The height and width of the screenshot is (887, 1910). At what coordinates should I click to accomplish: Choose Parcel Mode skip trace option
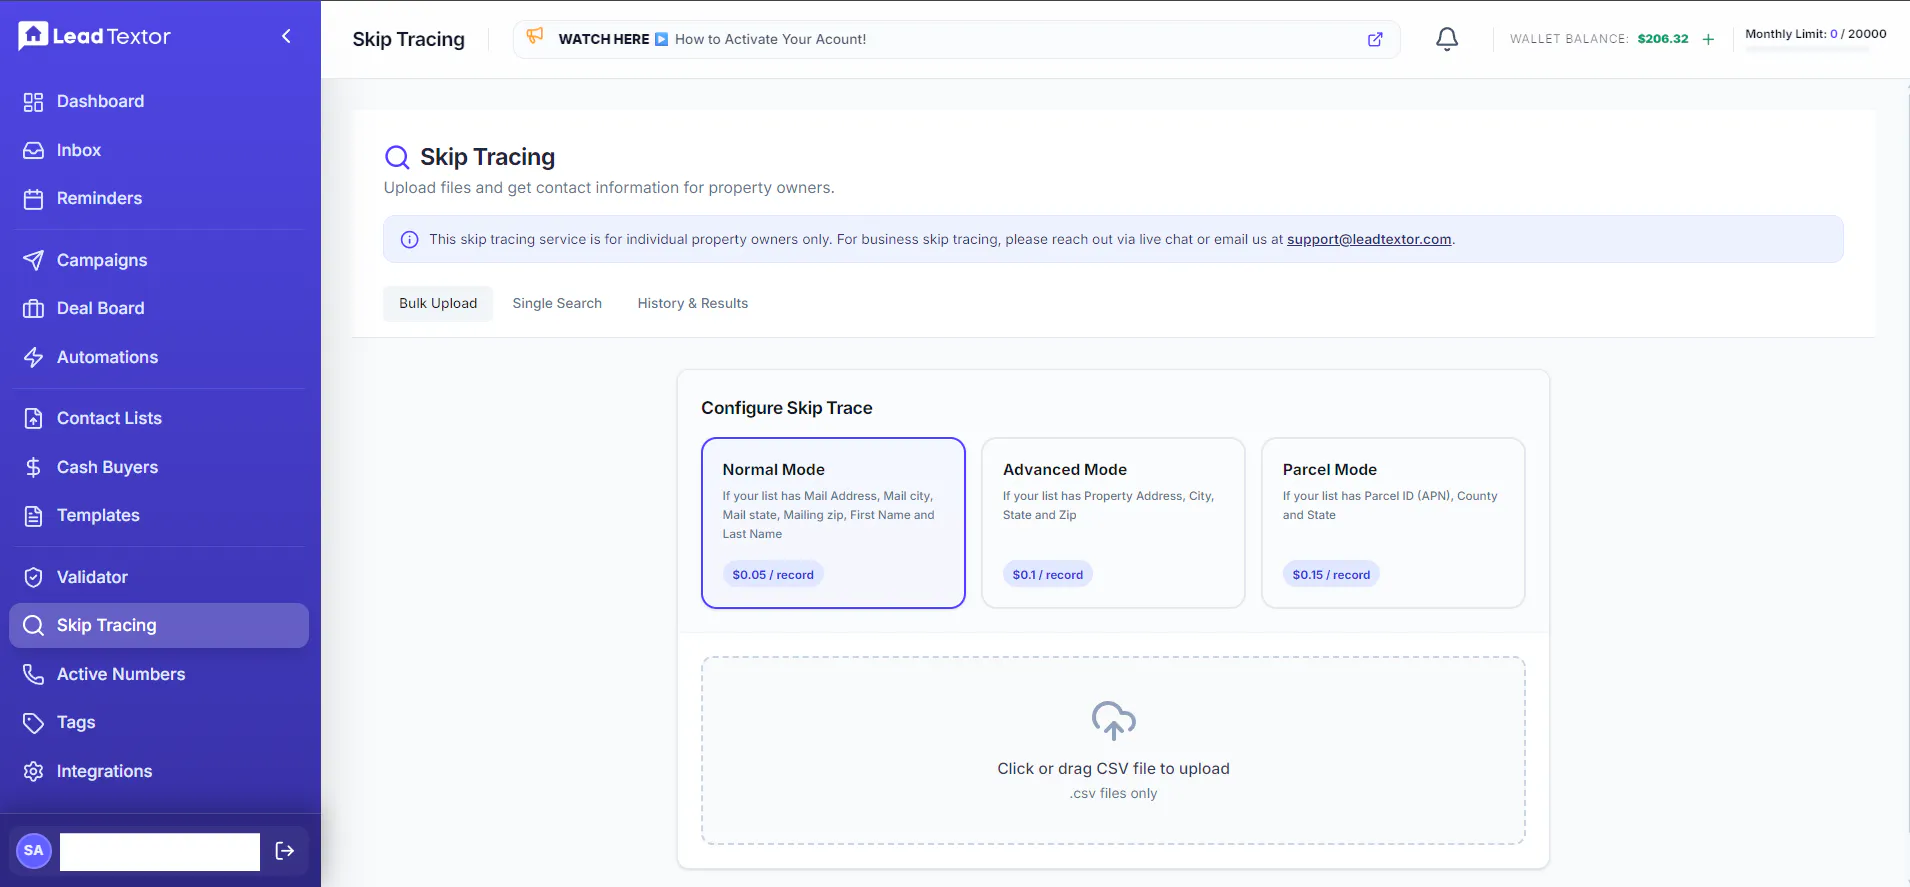(1393, 523)
